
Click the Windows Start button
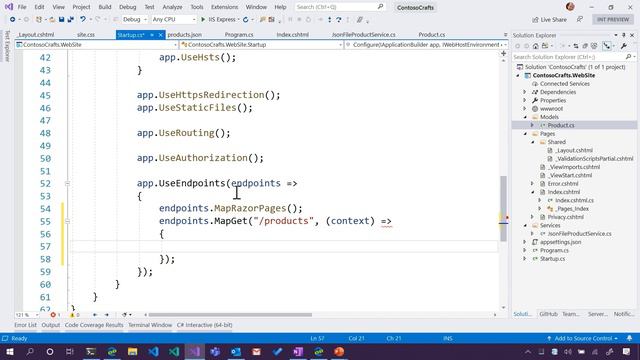pyautogui.click(x=9, y=351)
